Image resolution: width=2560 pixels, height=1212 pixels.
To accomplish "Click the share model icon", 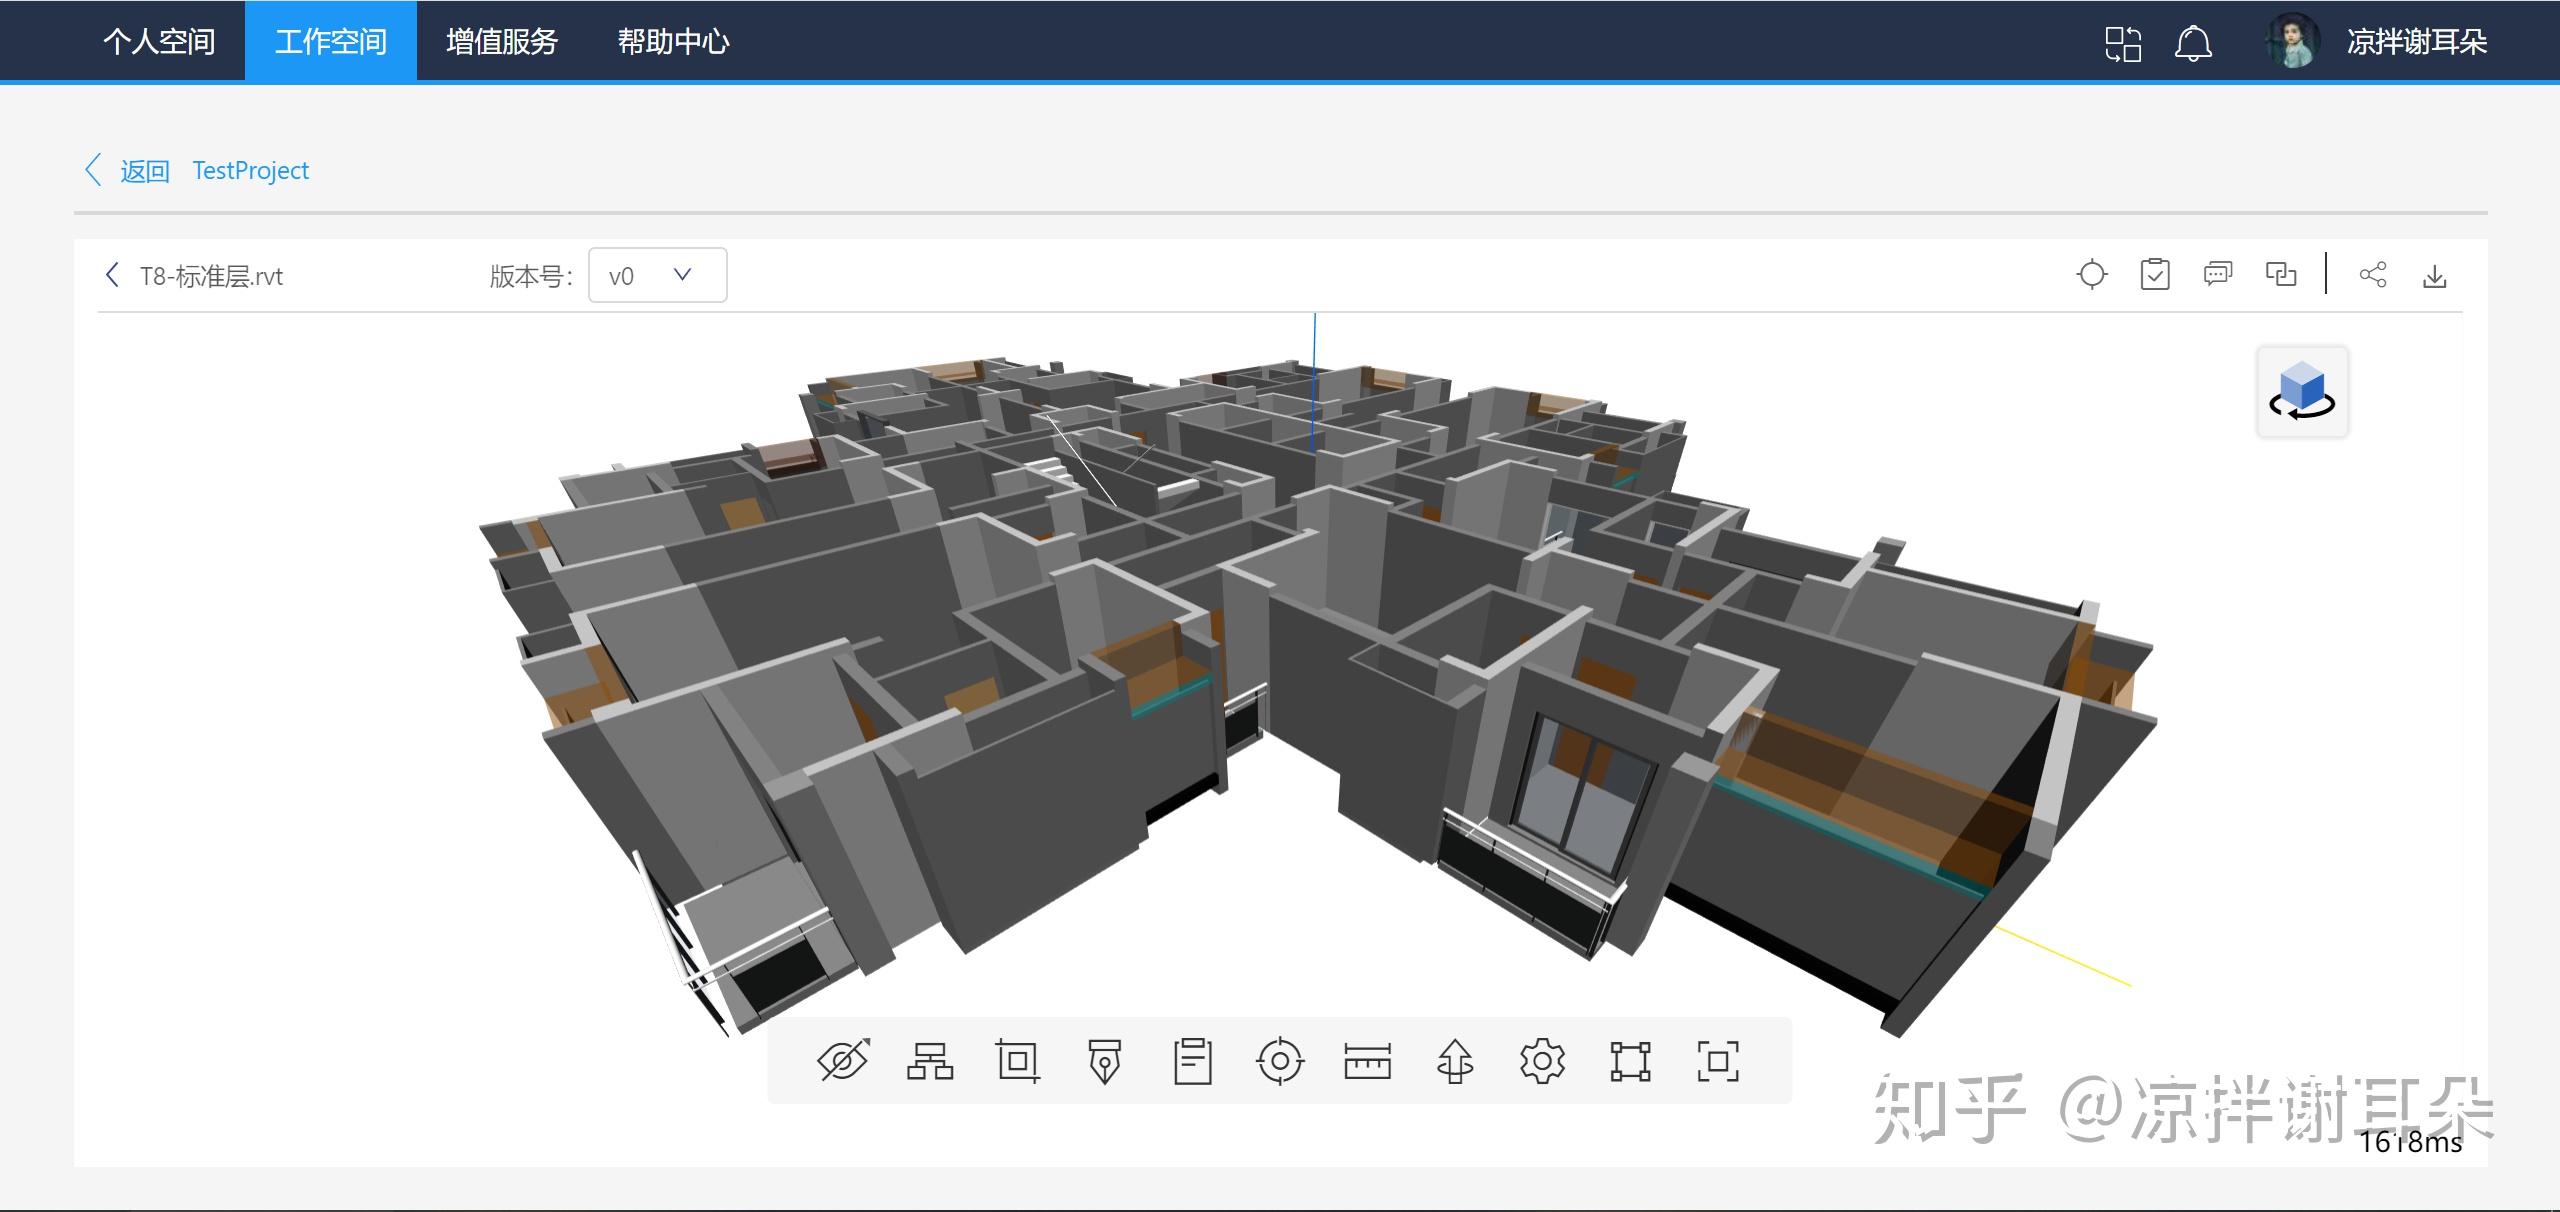I will (2372, 275).
